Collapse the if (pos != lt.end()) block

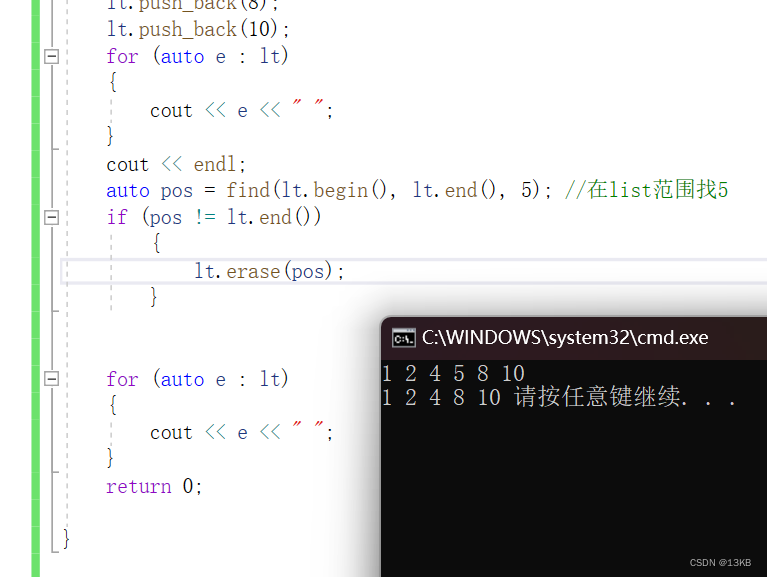51,217
